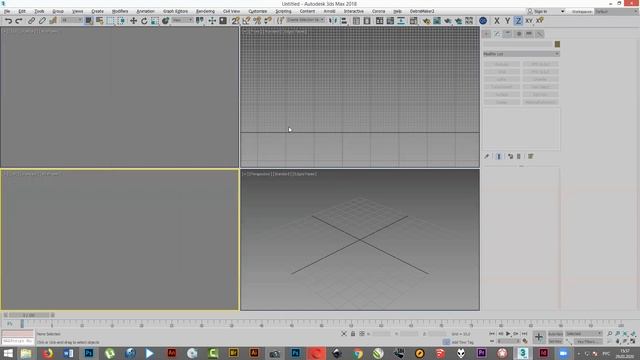The image size is (640, 360).
Task: Go to animation end frame
Action: [524, 334]
